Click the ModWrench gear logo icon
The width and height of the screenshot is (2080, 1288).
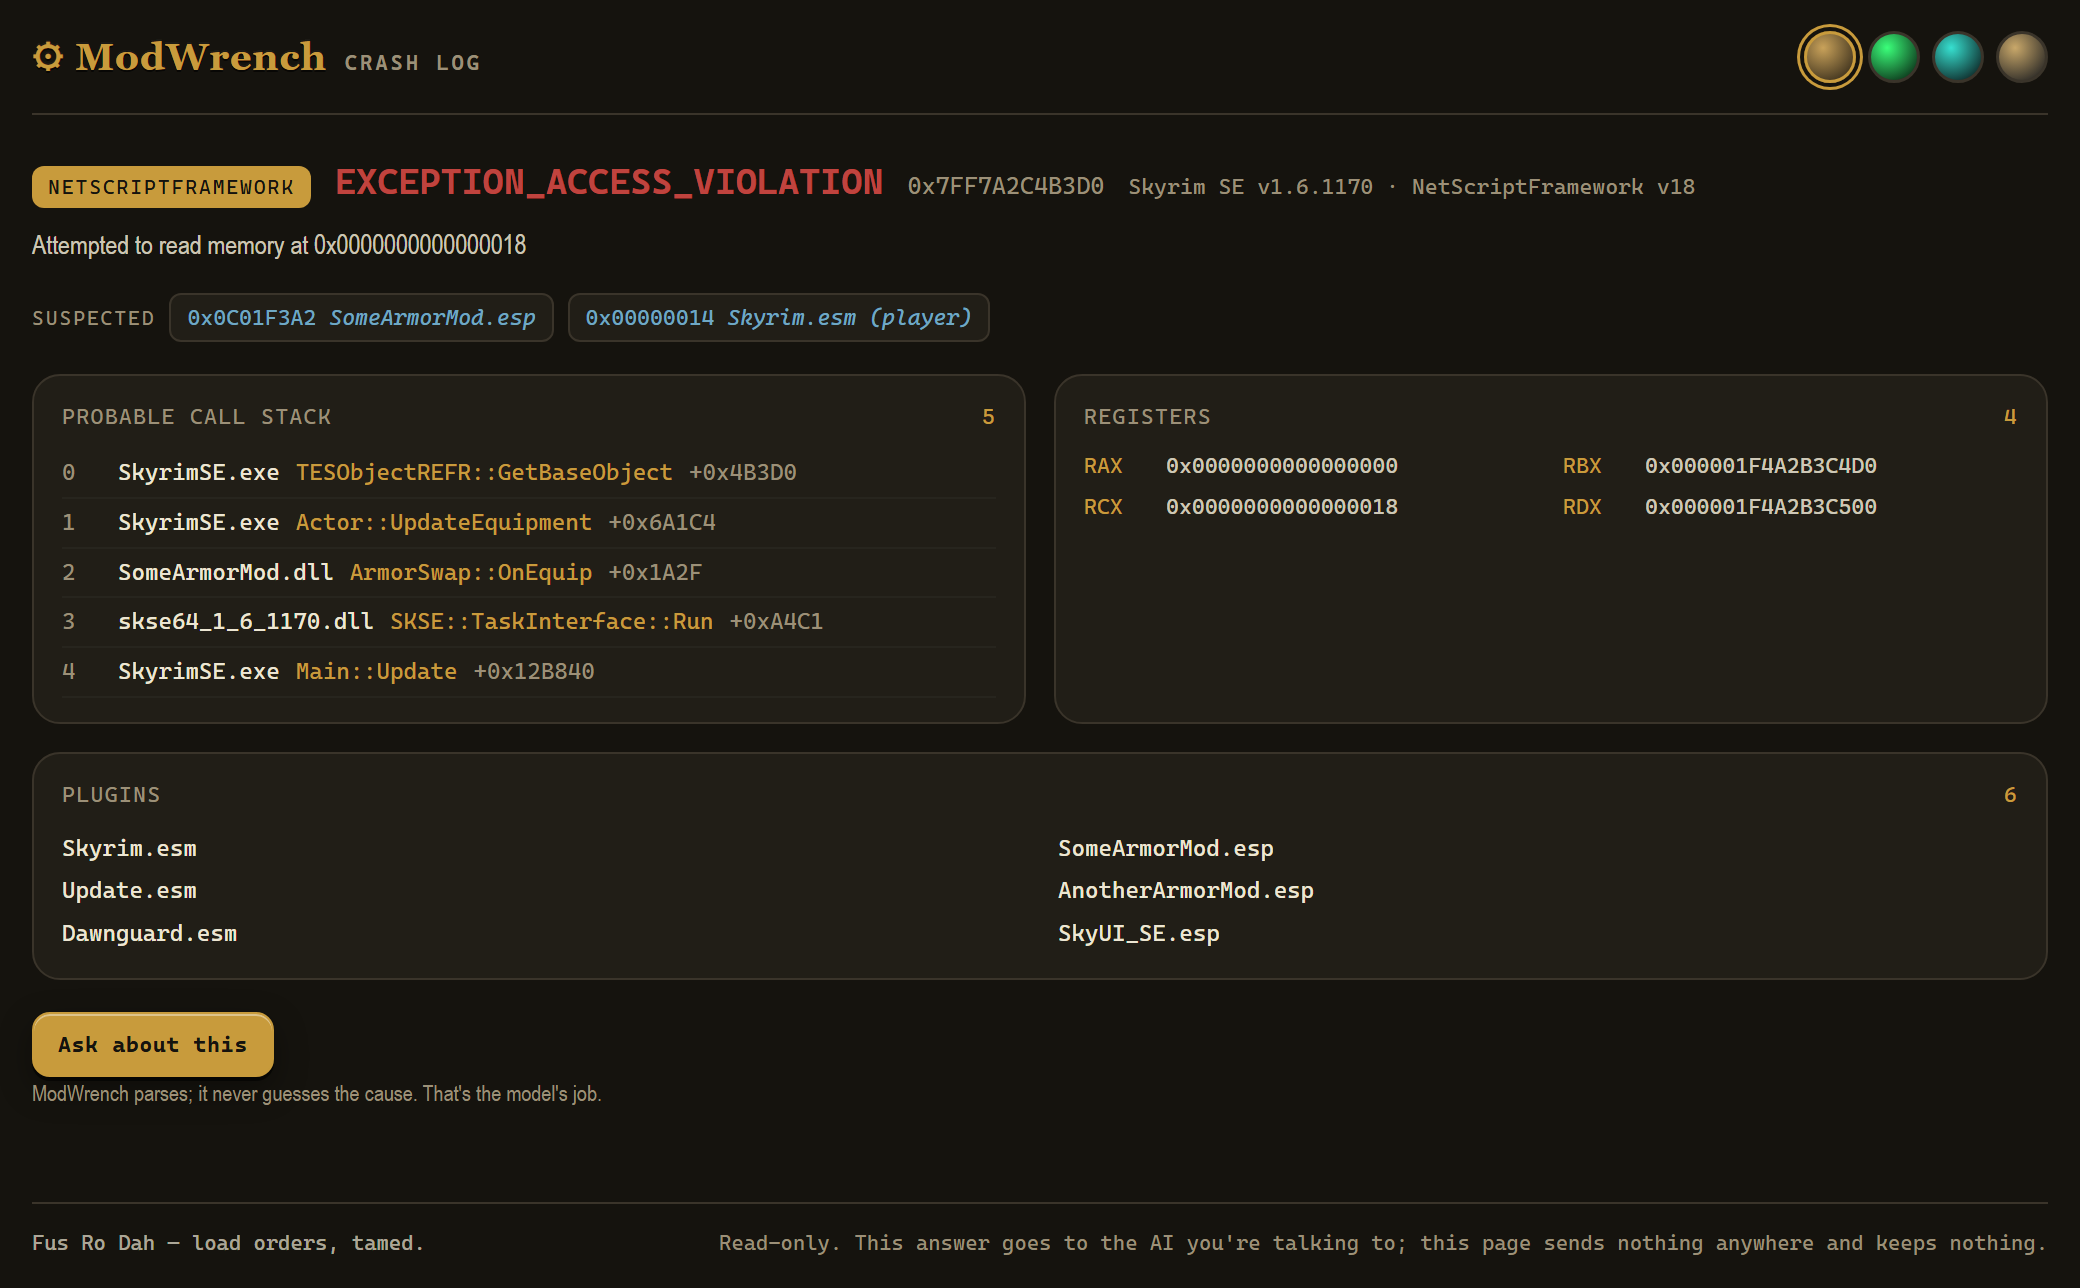(x=48, y=57)
